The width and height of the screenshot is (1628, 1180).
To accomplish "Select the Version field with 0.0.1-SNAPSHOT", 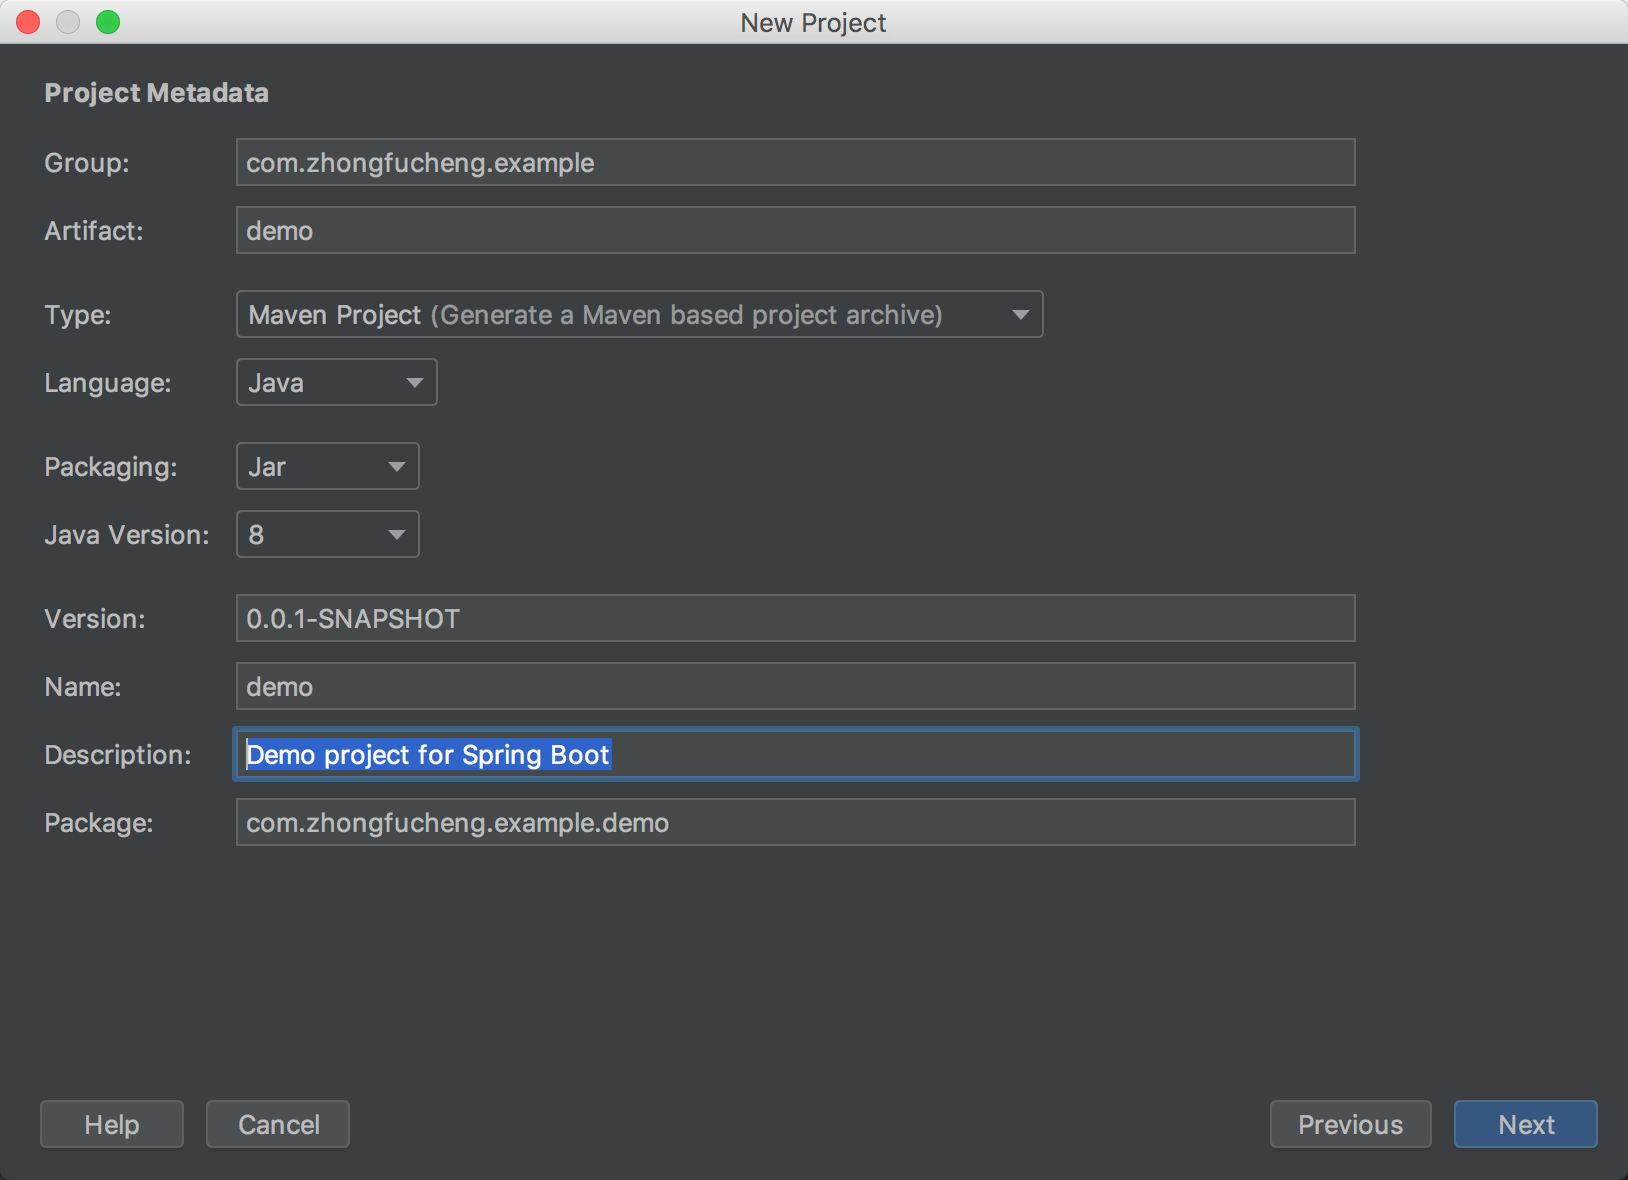I will tap(795, 618).
